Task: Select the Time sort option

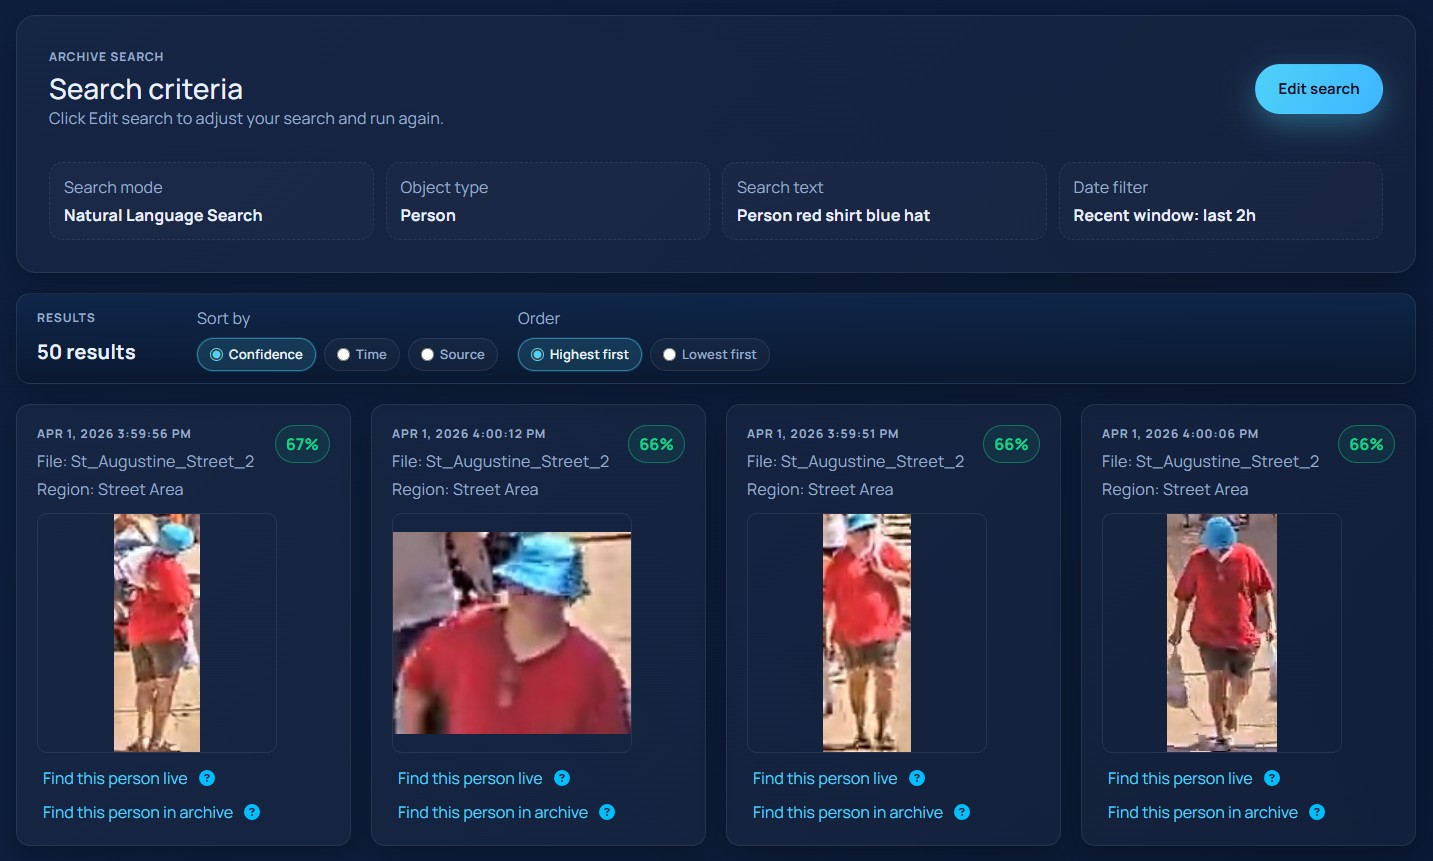Action: [x=361, y=354]
